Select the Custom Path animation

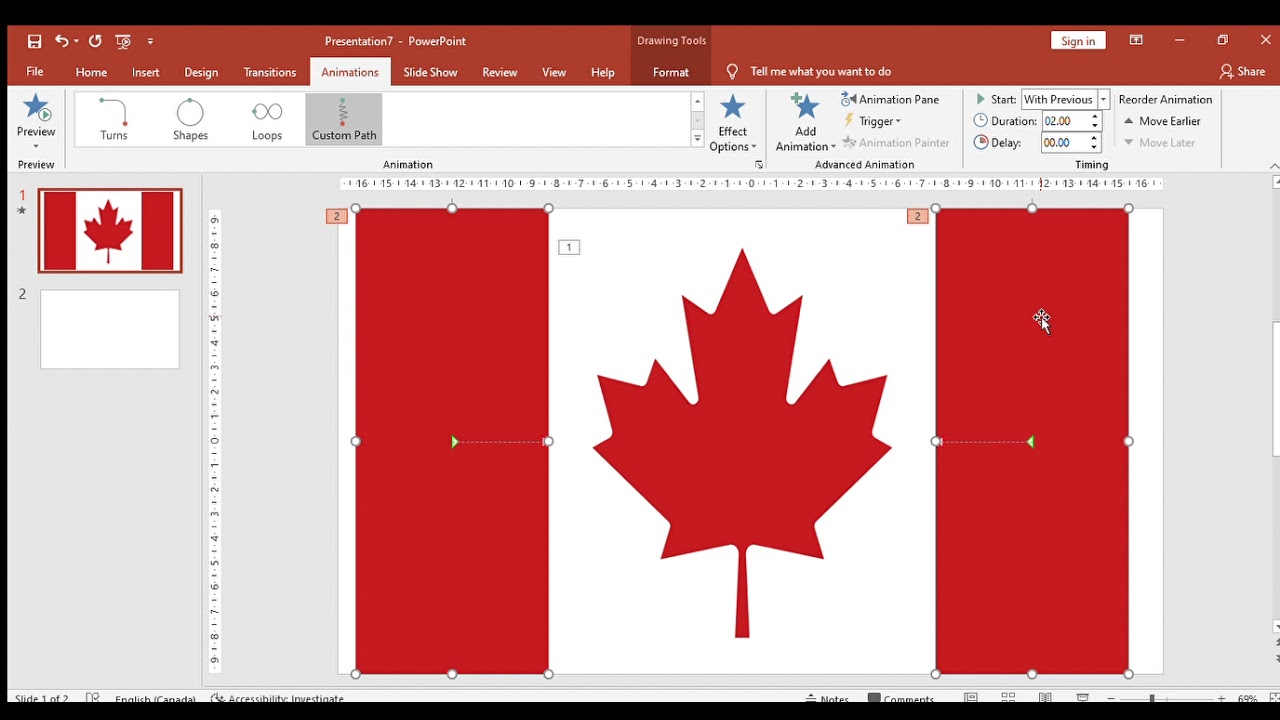[x=344, y=120]
